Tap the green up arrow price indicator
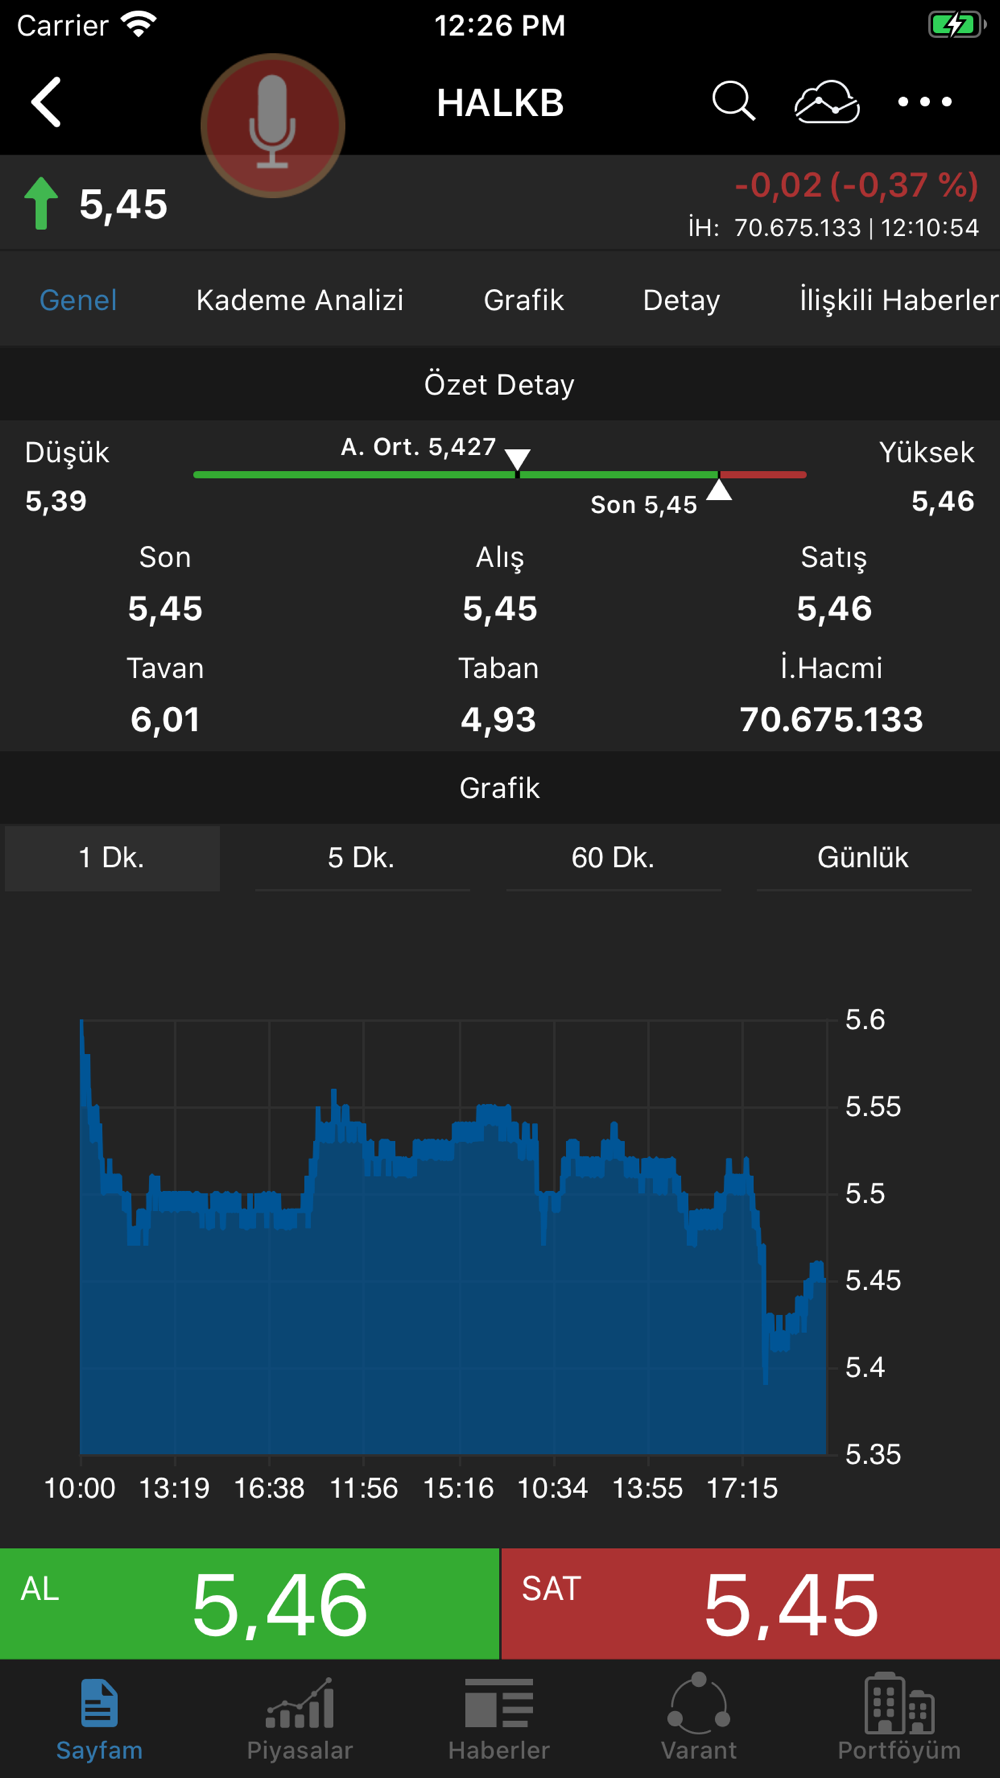1000x1778 pixels. [x=41, y=203]
